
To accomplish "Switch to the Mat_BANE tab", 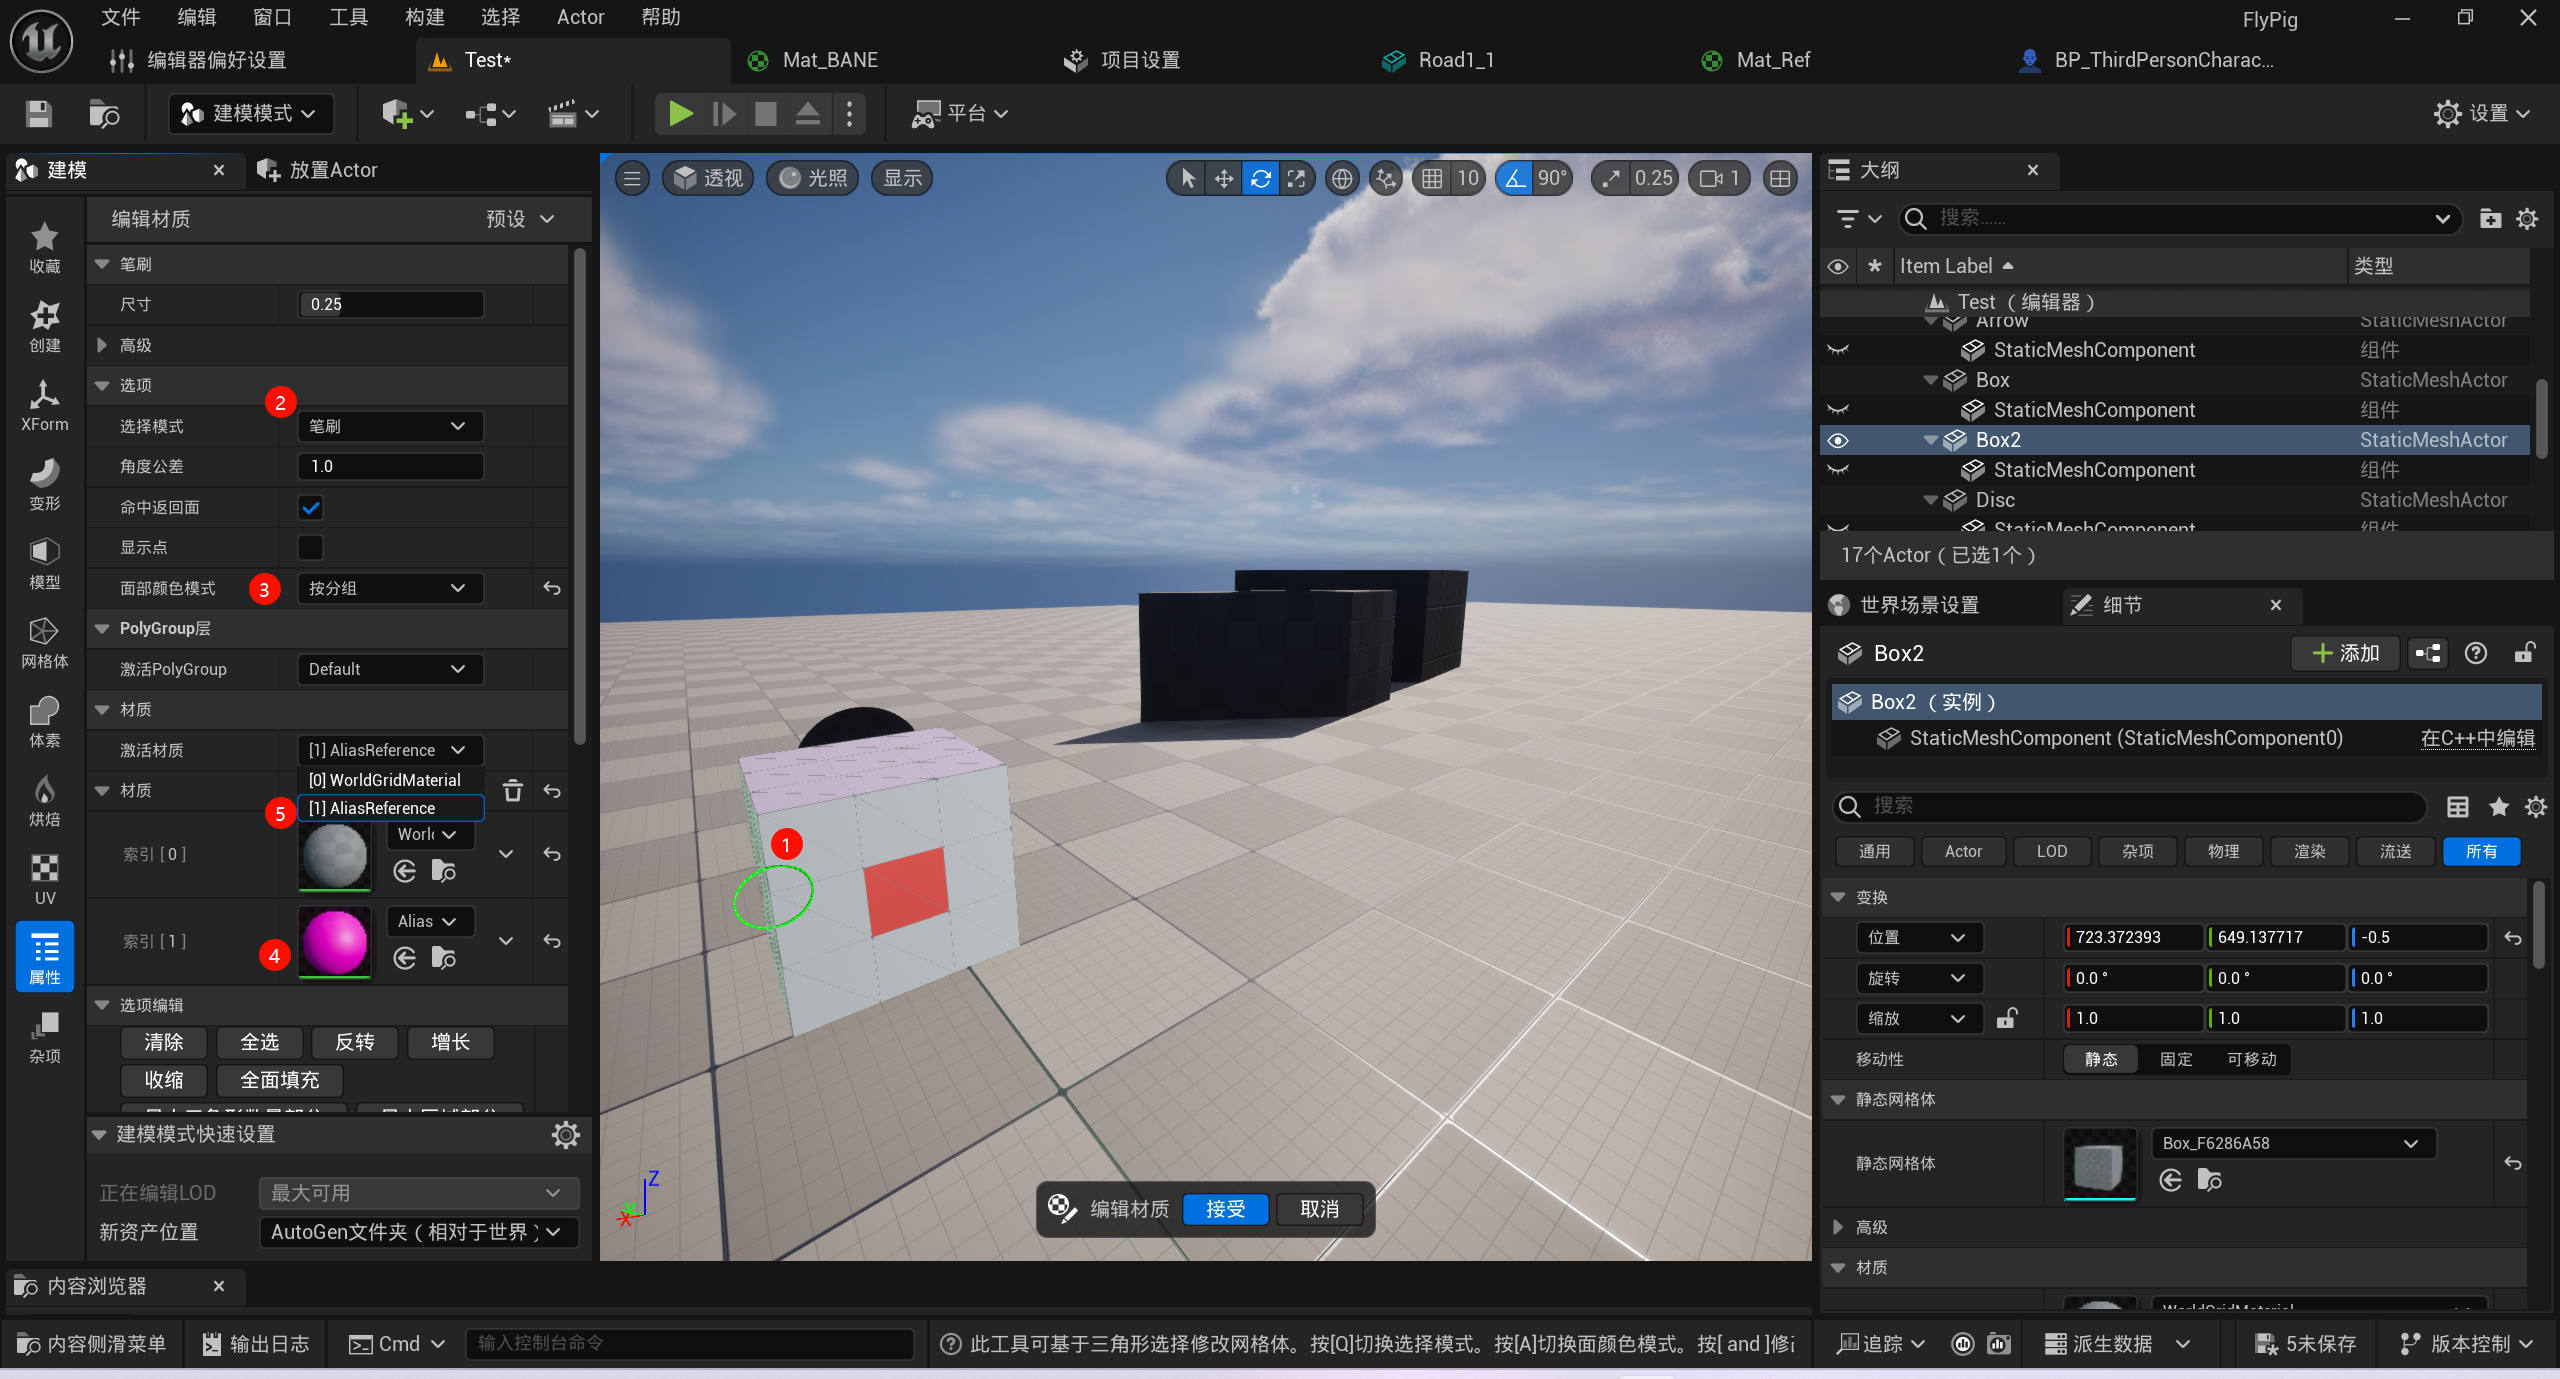I will 829,60.
